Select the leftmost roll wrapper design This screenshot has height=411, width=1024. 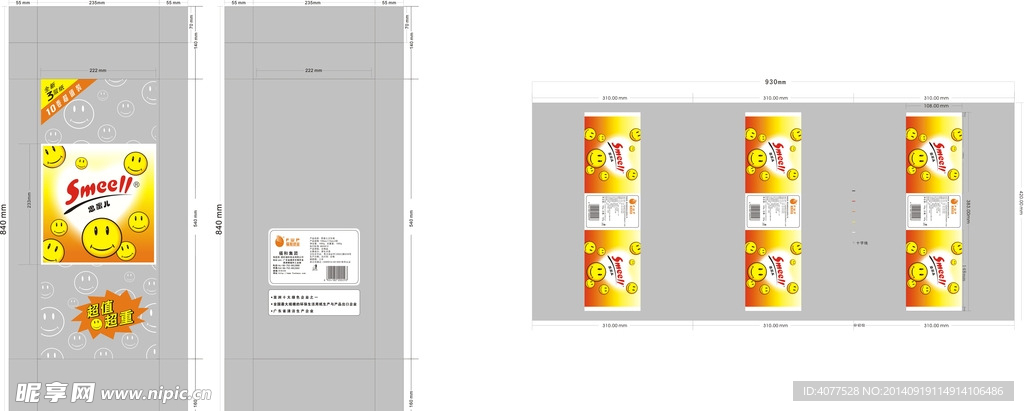tap(613, 211)
